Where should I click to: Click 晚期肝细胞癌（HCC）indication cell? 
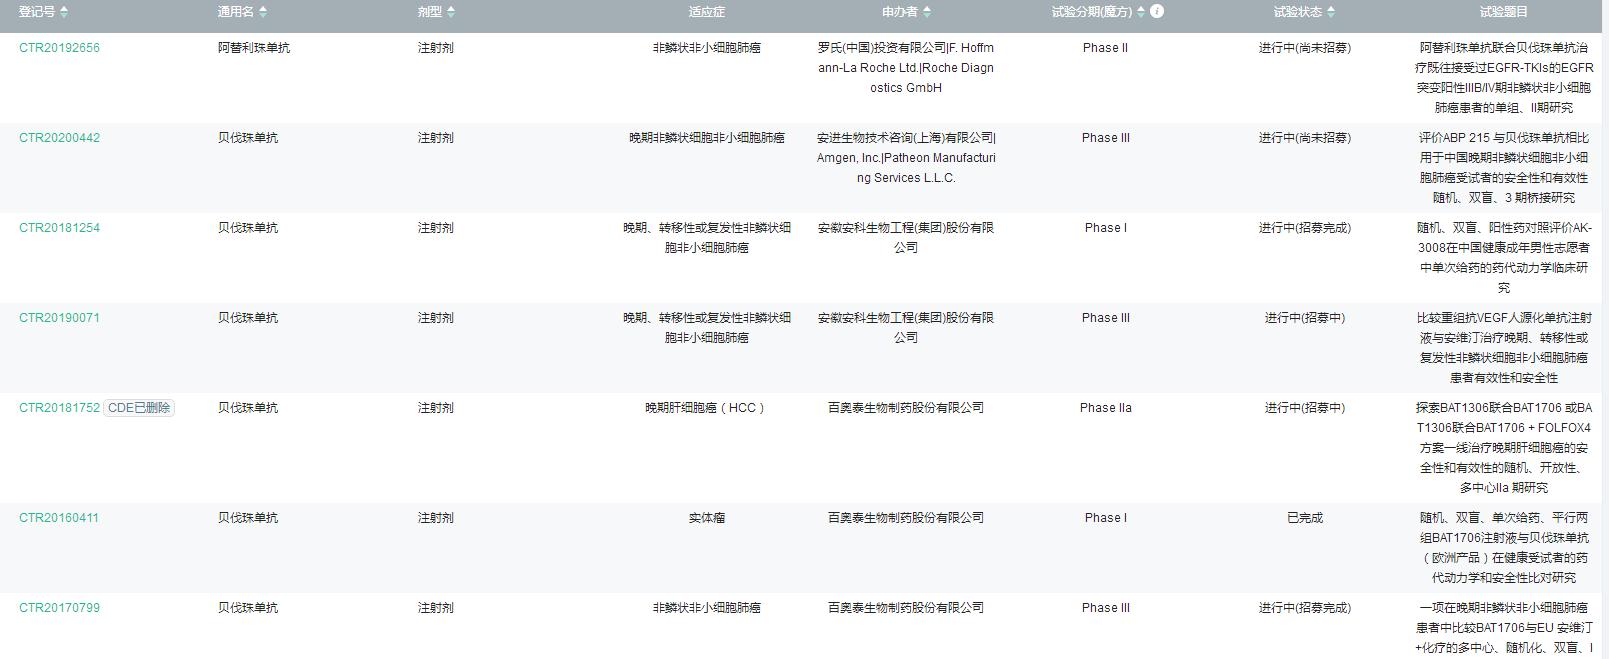706,408
